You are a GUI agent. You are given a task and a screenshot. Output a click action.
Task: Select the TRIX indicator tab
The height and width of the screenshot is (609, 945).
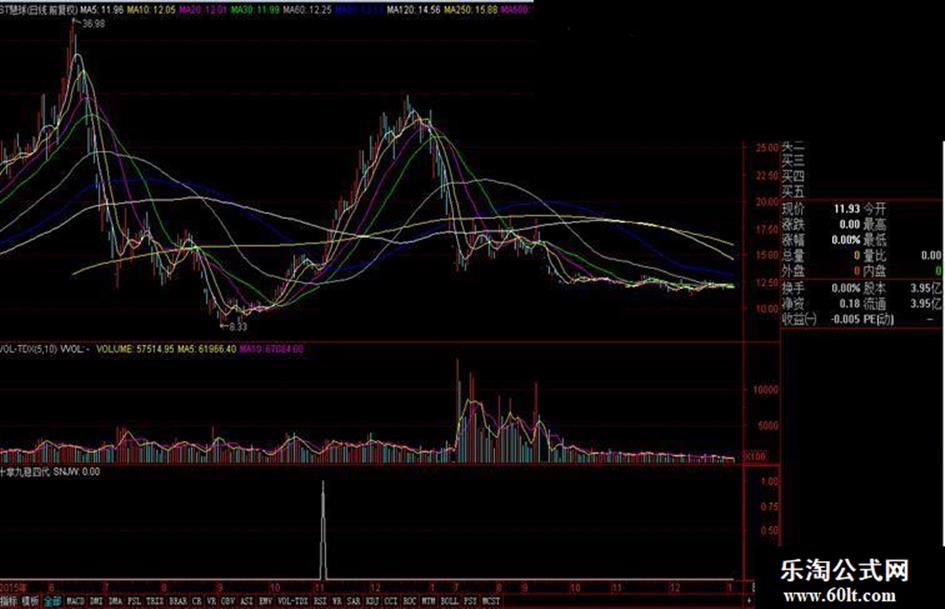155,601
